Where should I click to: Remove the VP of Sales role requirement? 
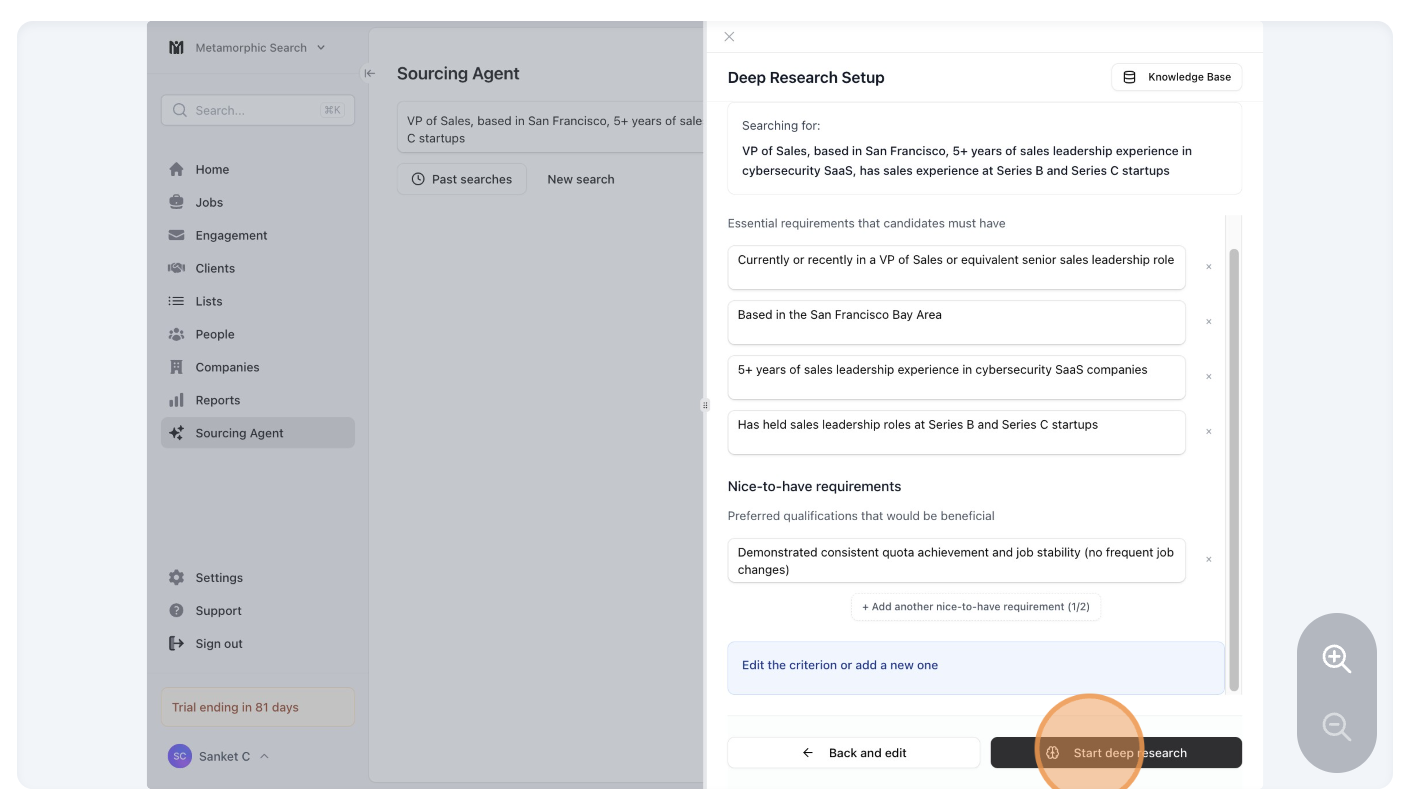click(1208, 267)
